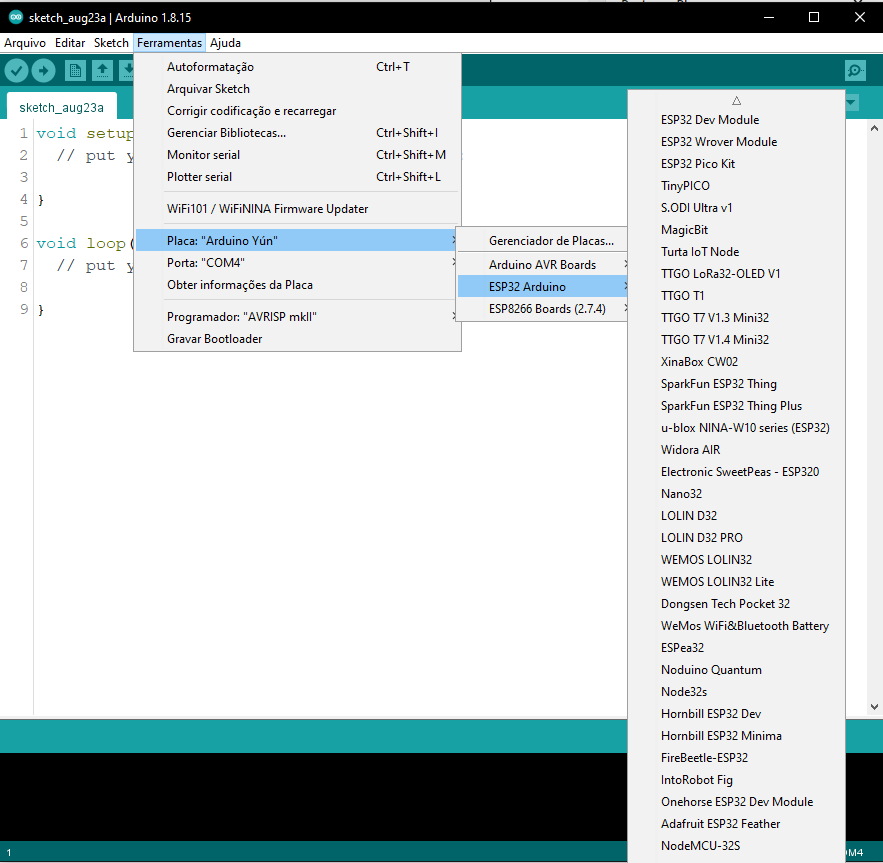Close the Ferramentas menu
Viewport: 883px width, 863px height.
click(169, 43)
